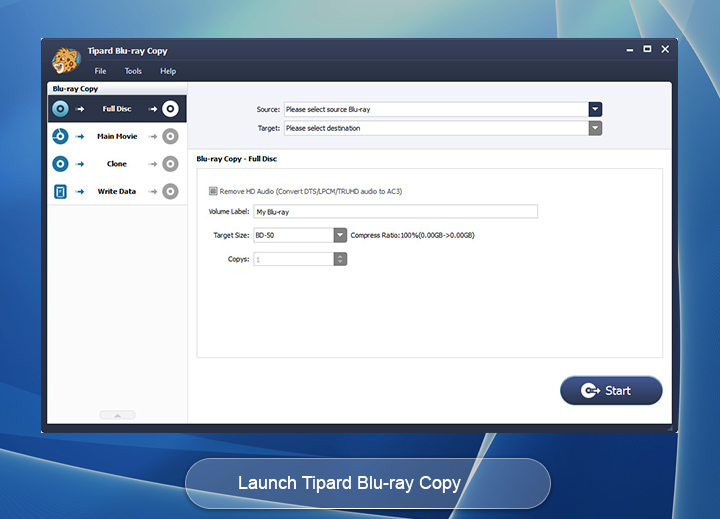
Task: Click the gray target disc in Write Data row
Action: 171,191
